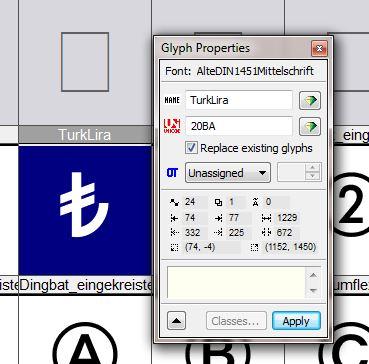369x364 pixels.
Task: Click the TurkLira cell caption
Action: click(x=85, y=135)
